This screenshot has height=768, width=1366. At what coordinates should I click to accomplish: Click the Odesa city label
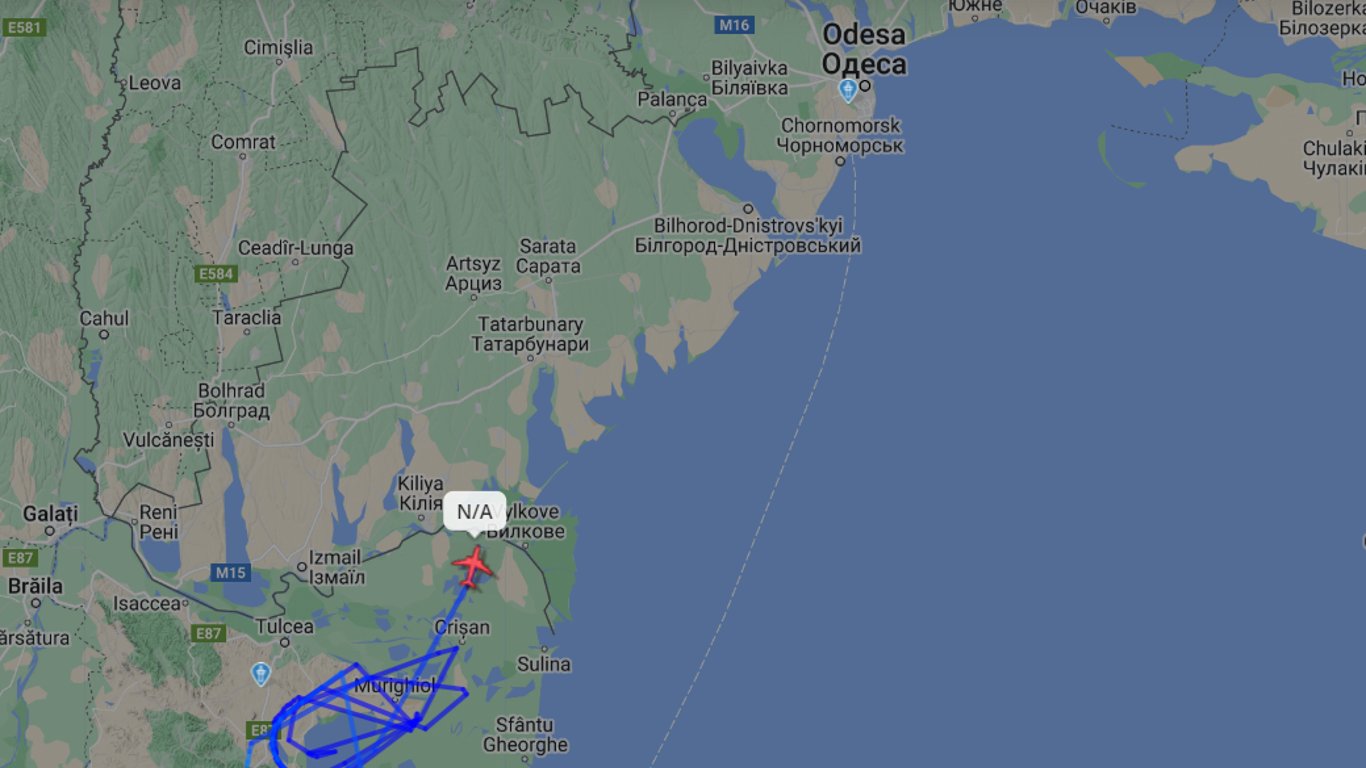coord(864,50)
